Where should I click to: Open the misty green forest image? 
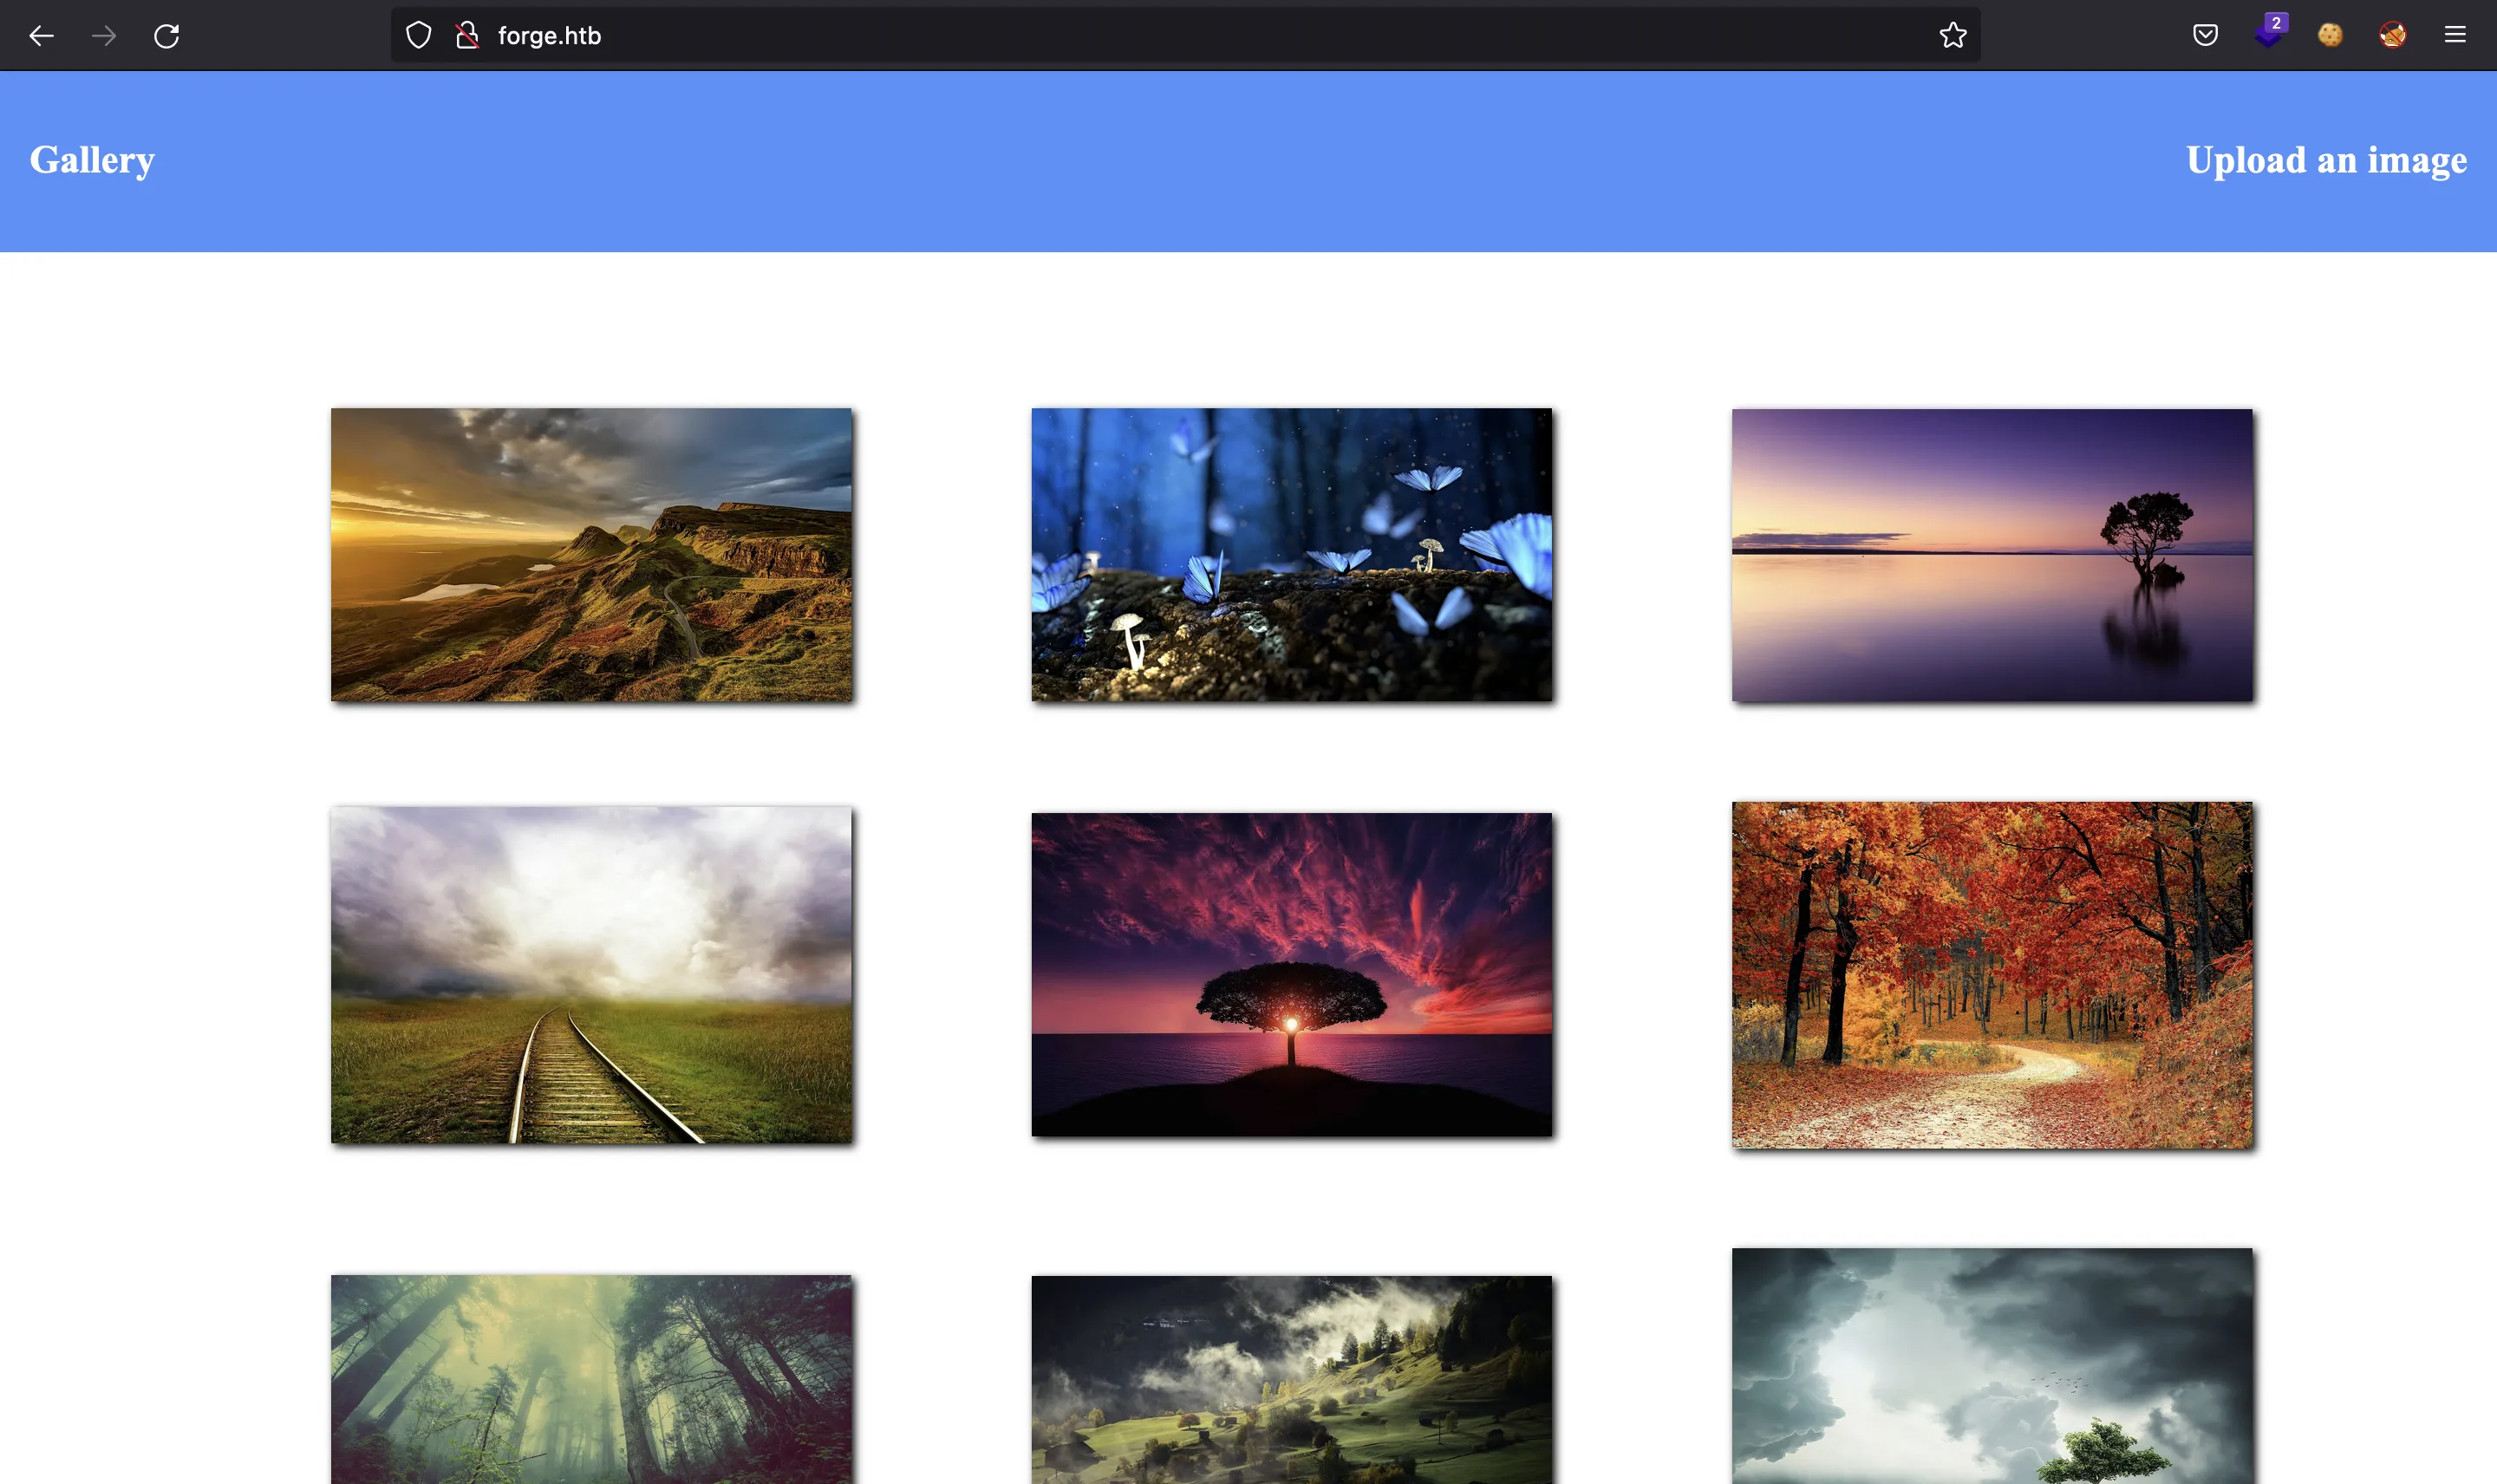(x=591, y=1379)
